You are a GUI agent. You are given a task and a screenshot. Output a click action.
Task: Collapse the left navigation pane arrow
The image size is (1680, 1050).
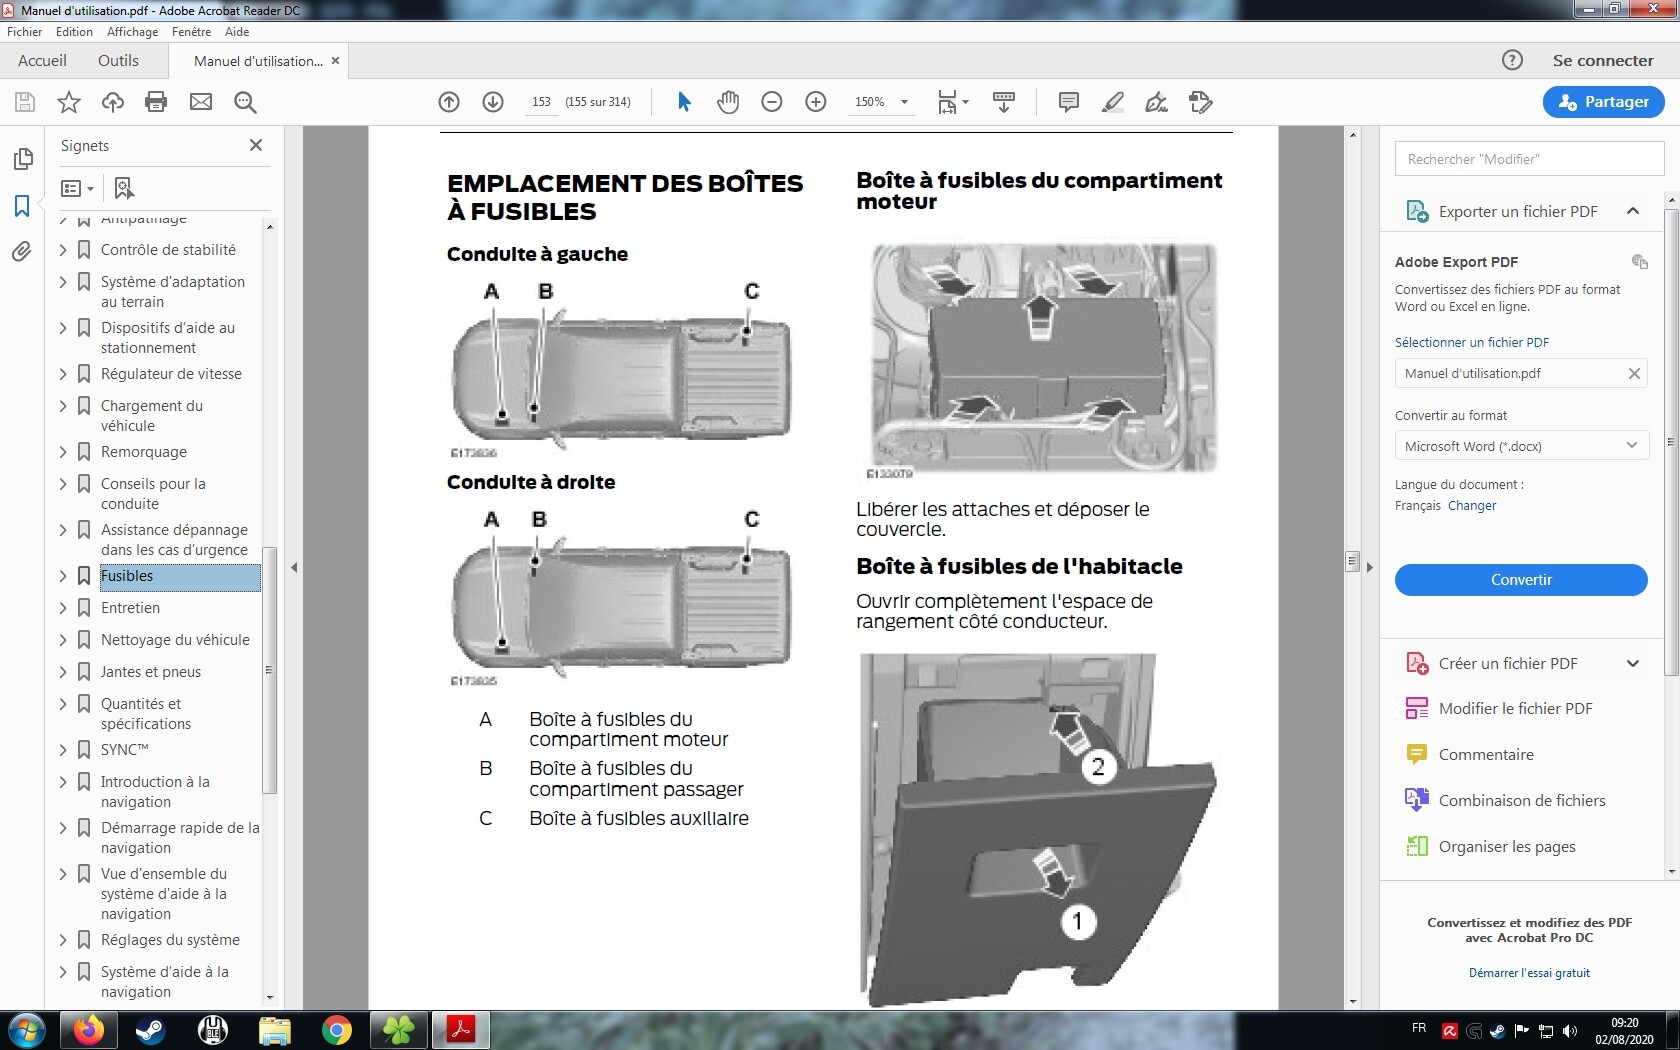294,568
